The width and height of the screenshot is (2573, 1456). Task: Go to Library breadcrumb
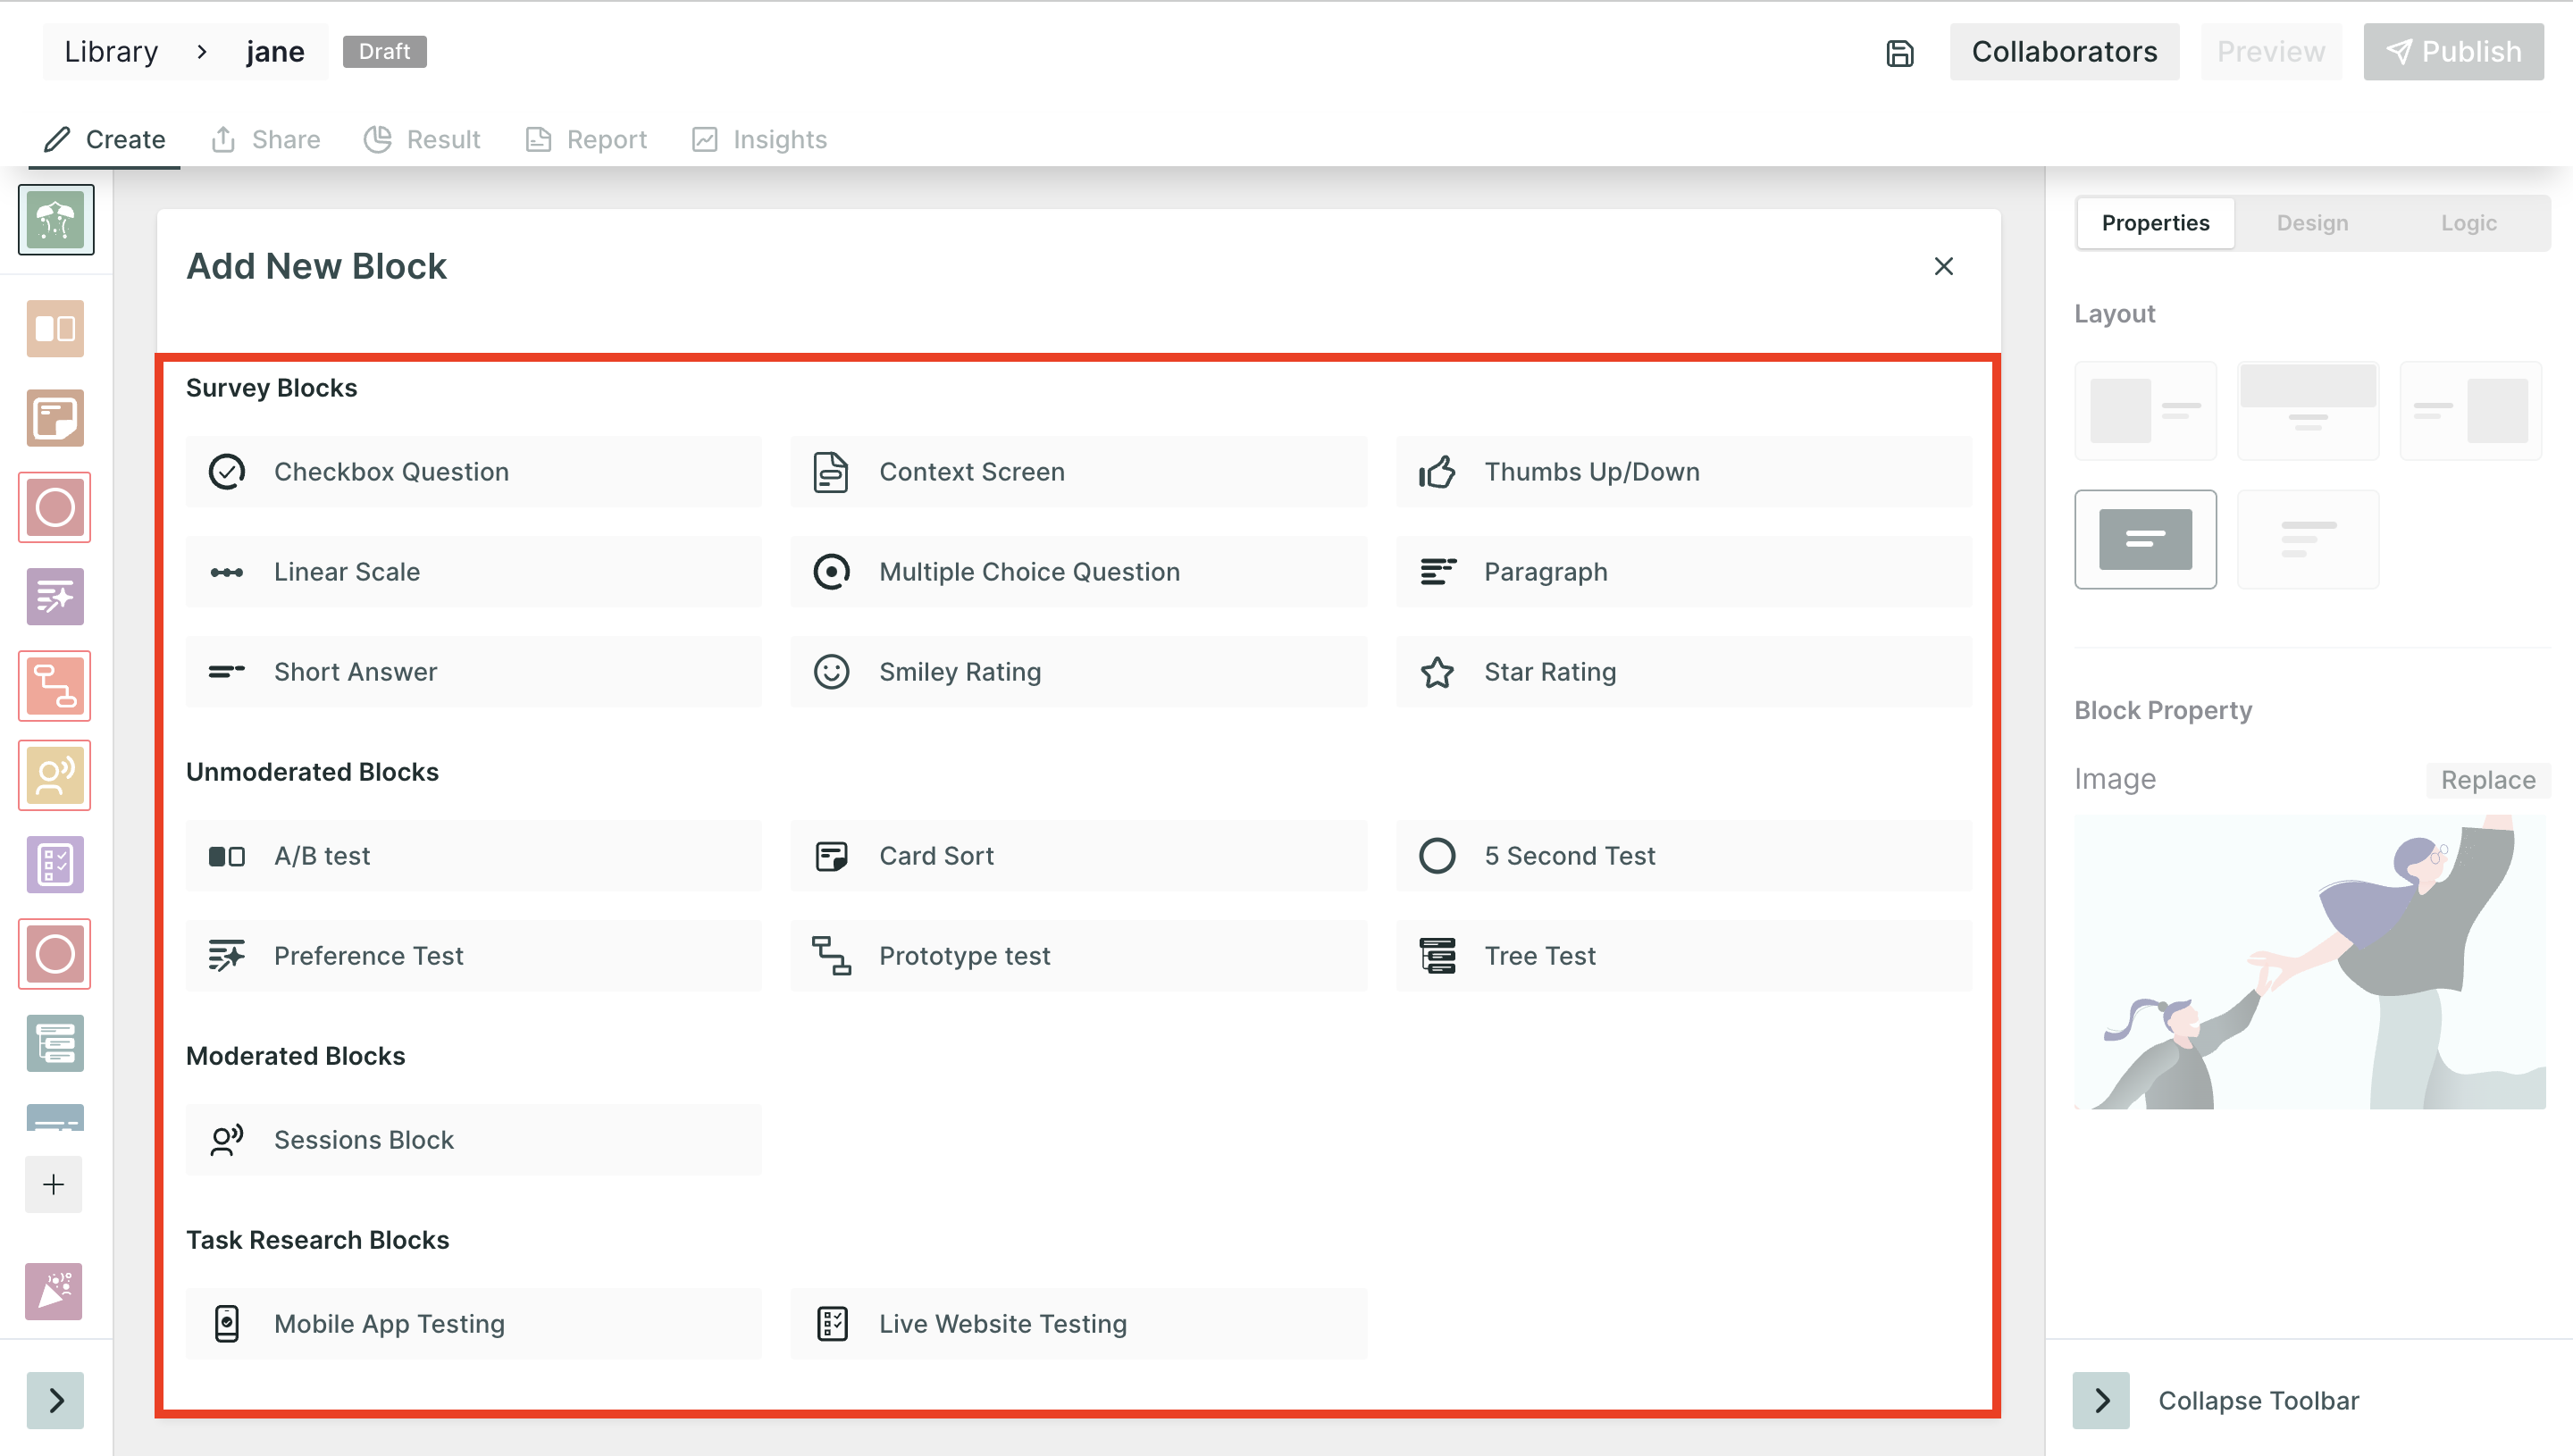point(111,52)
